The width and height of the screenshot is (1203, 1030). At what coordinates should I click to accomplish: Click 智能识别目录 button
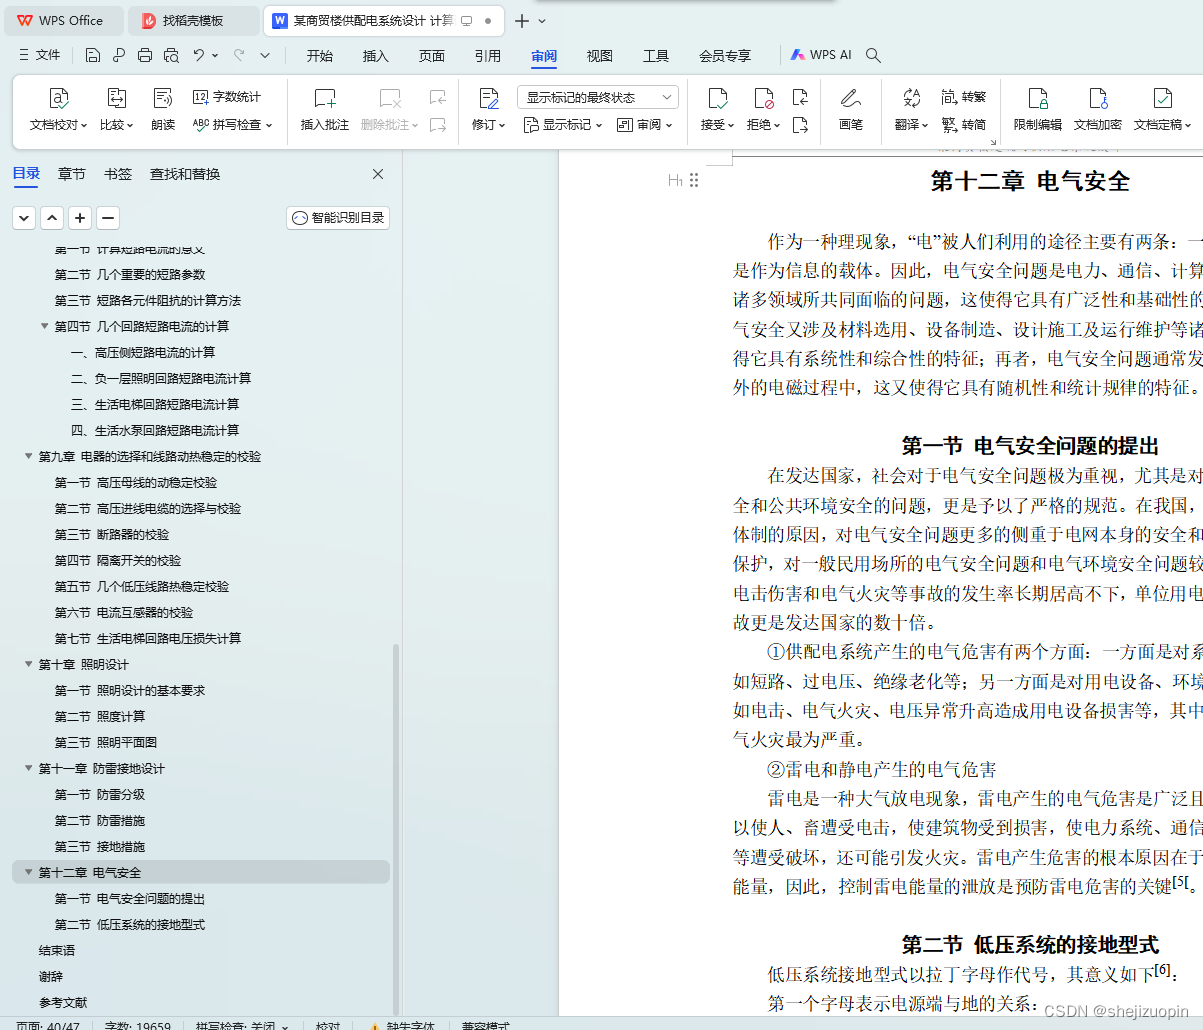338,218
